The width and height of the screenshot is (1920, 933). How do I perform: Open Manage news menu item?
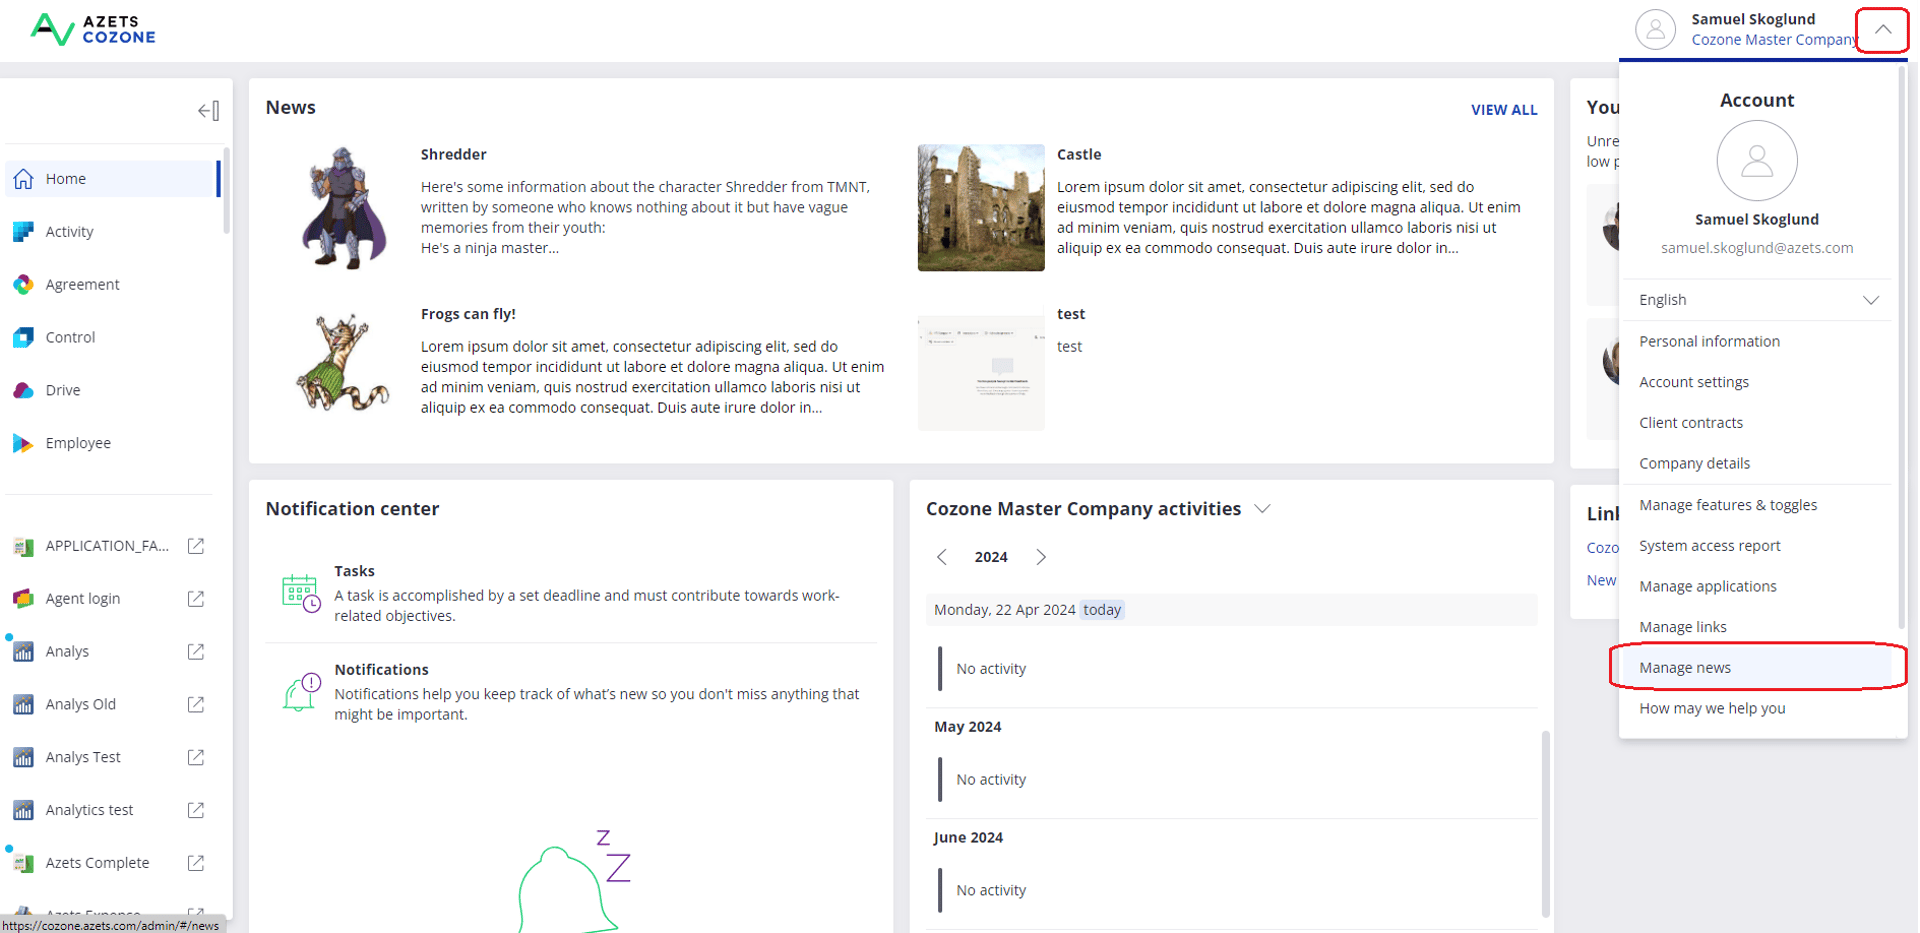1757,668
